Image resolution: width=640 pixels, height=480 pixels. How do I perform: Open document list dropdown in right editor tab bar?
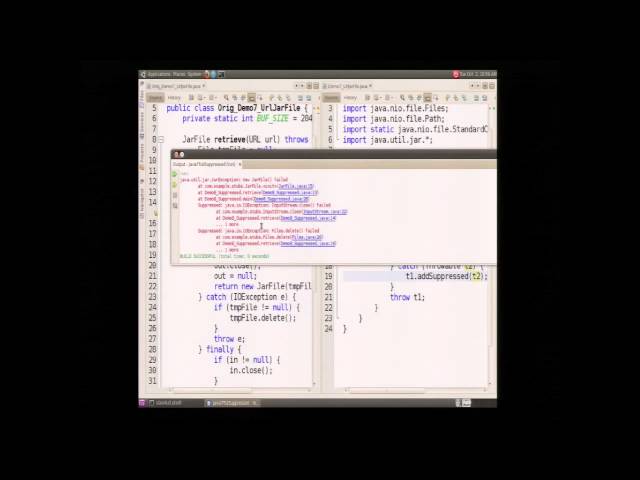coord(485,86)
